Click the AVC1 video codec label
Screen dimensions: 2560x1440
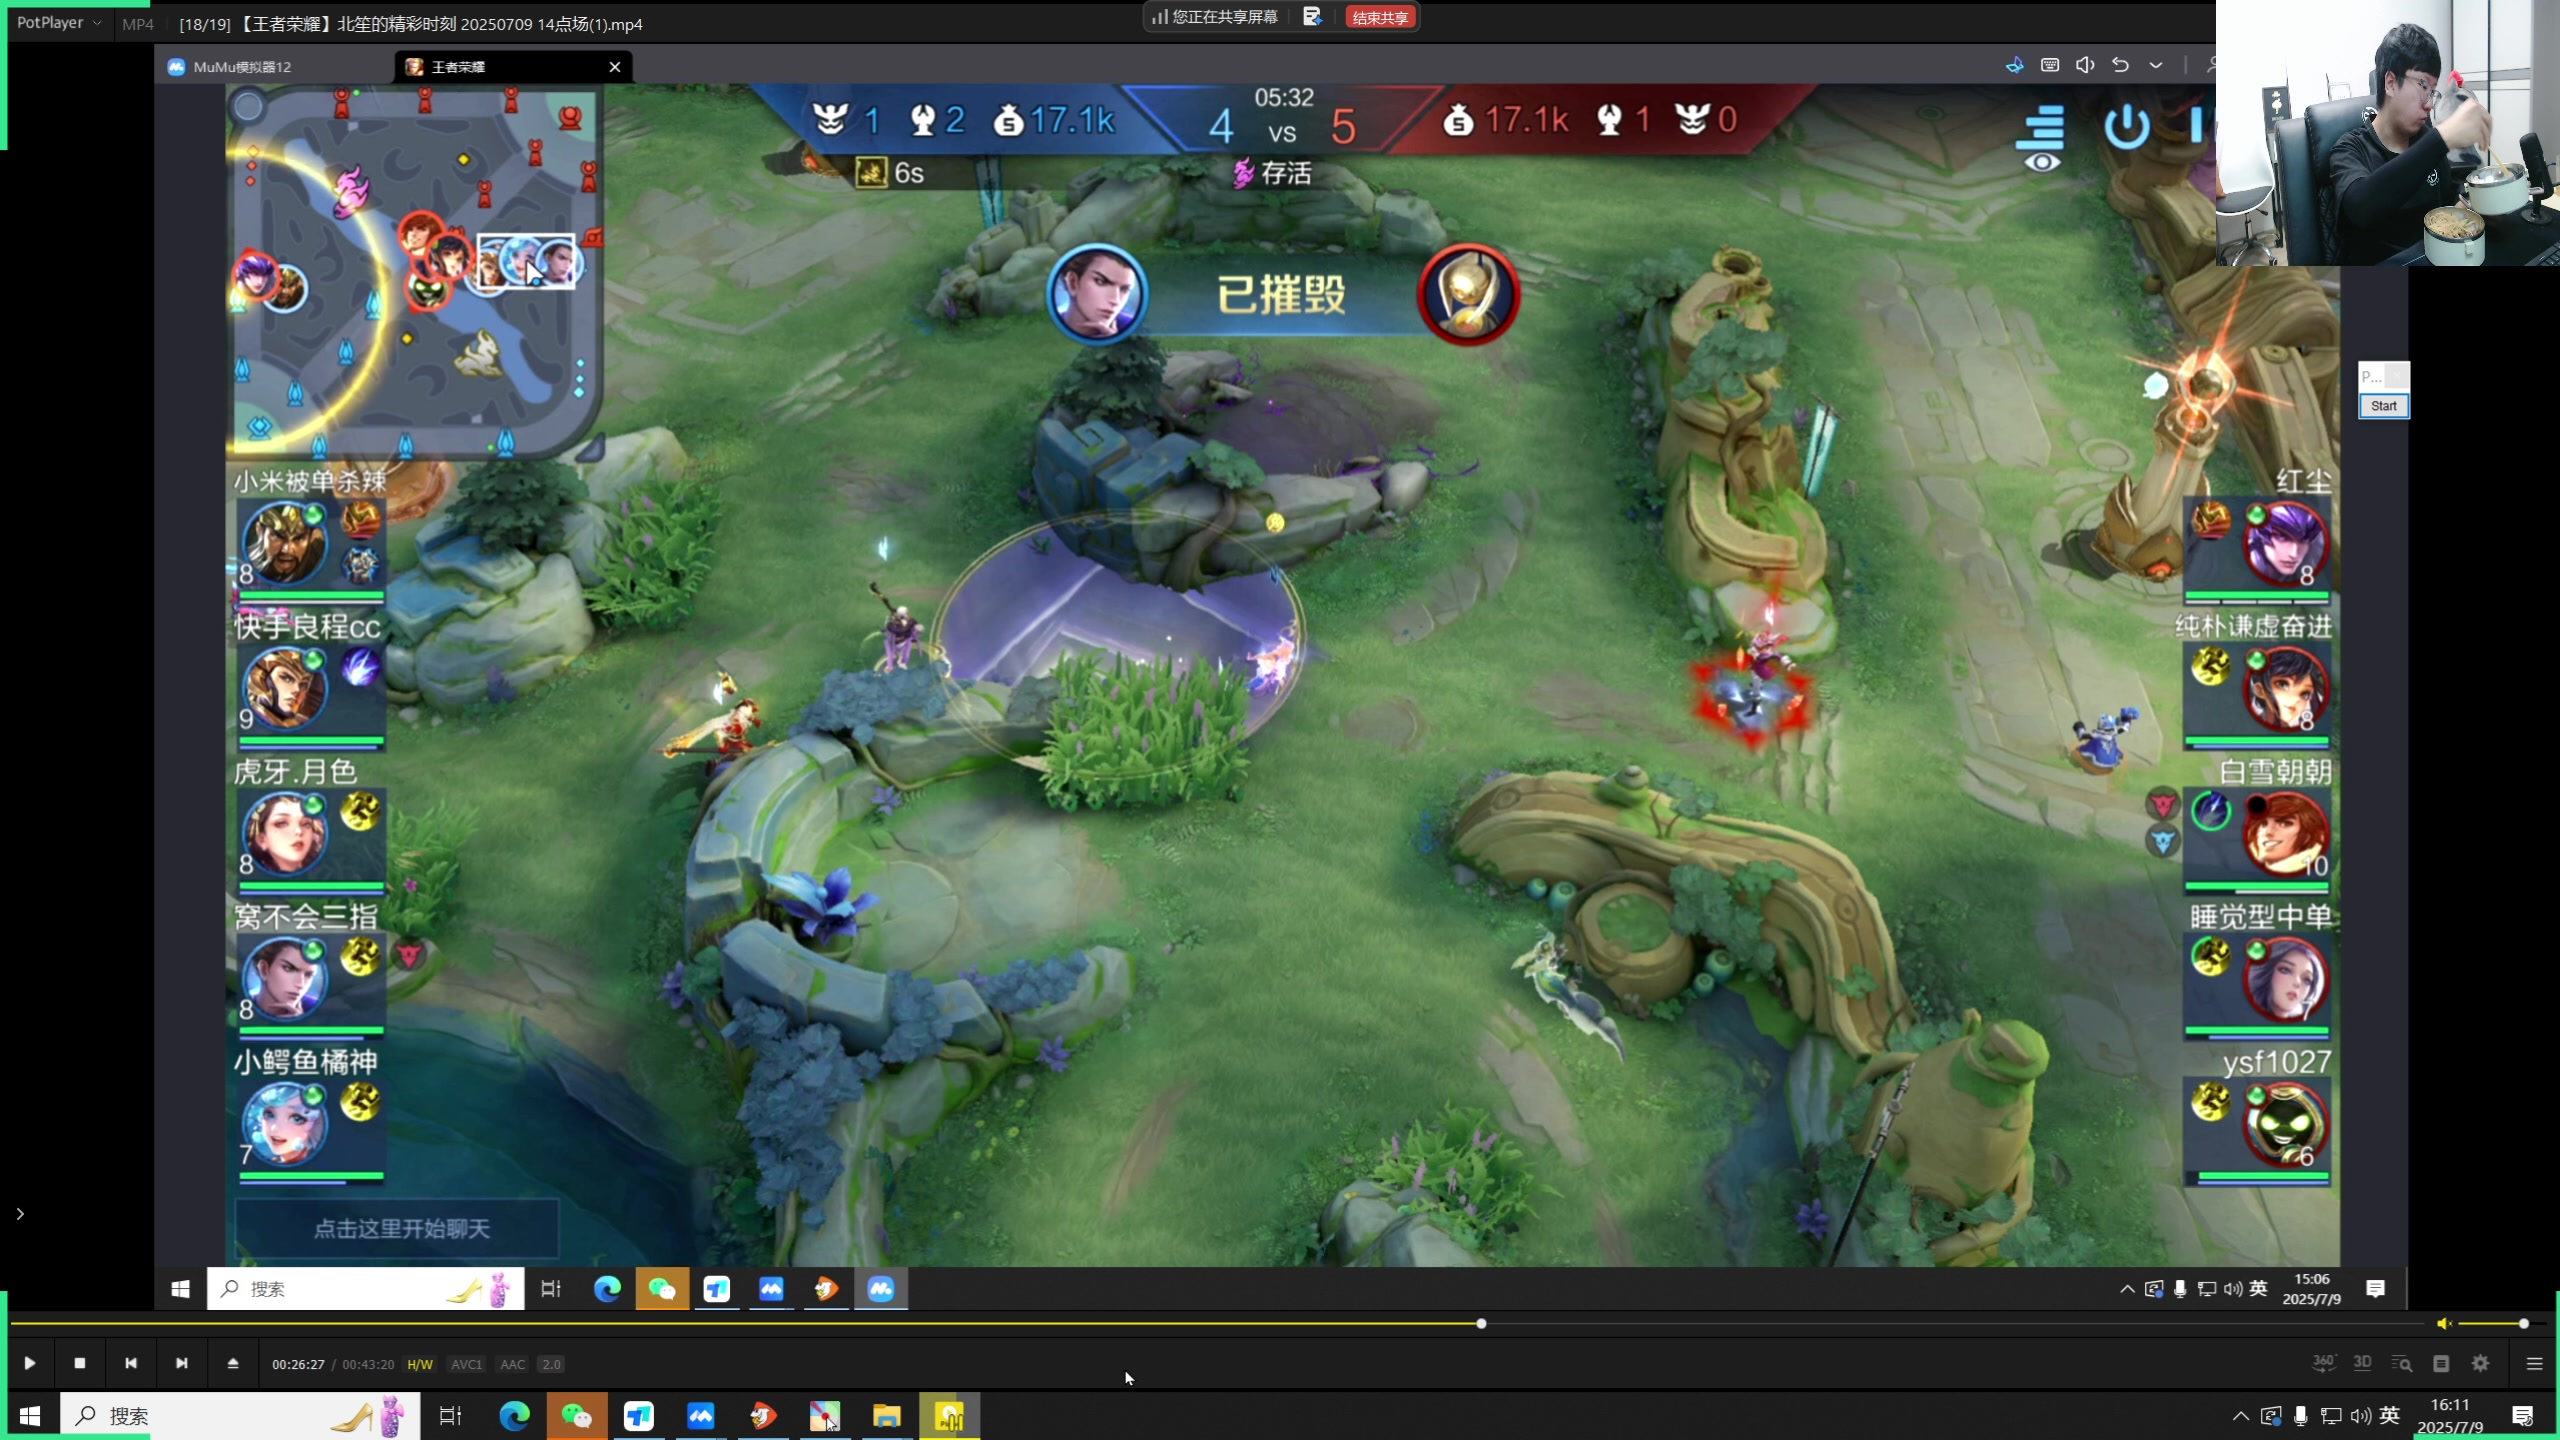point(466,1364)
